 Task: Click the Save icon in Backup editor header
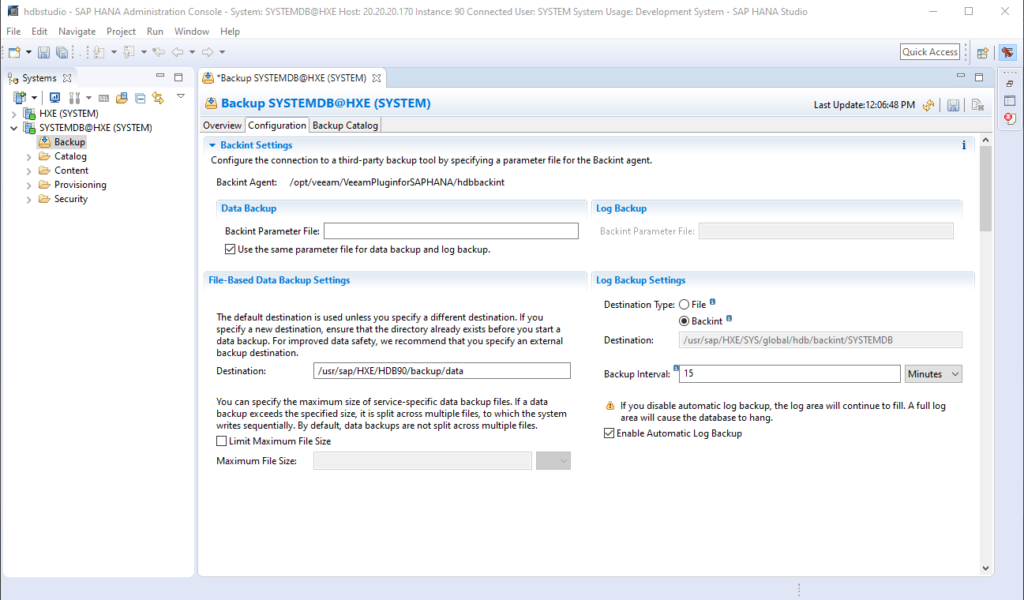(953, 105)
